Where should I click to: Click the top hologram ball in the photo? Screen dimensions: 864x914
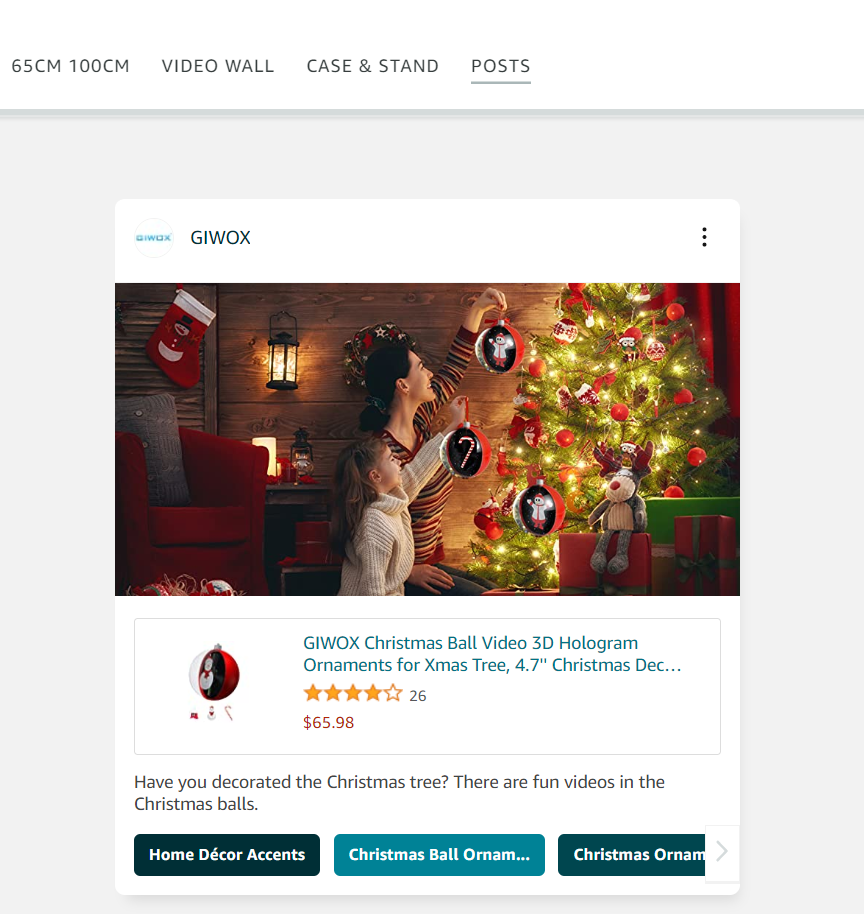click(499, 347)
